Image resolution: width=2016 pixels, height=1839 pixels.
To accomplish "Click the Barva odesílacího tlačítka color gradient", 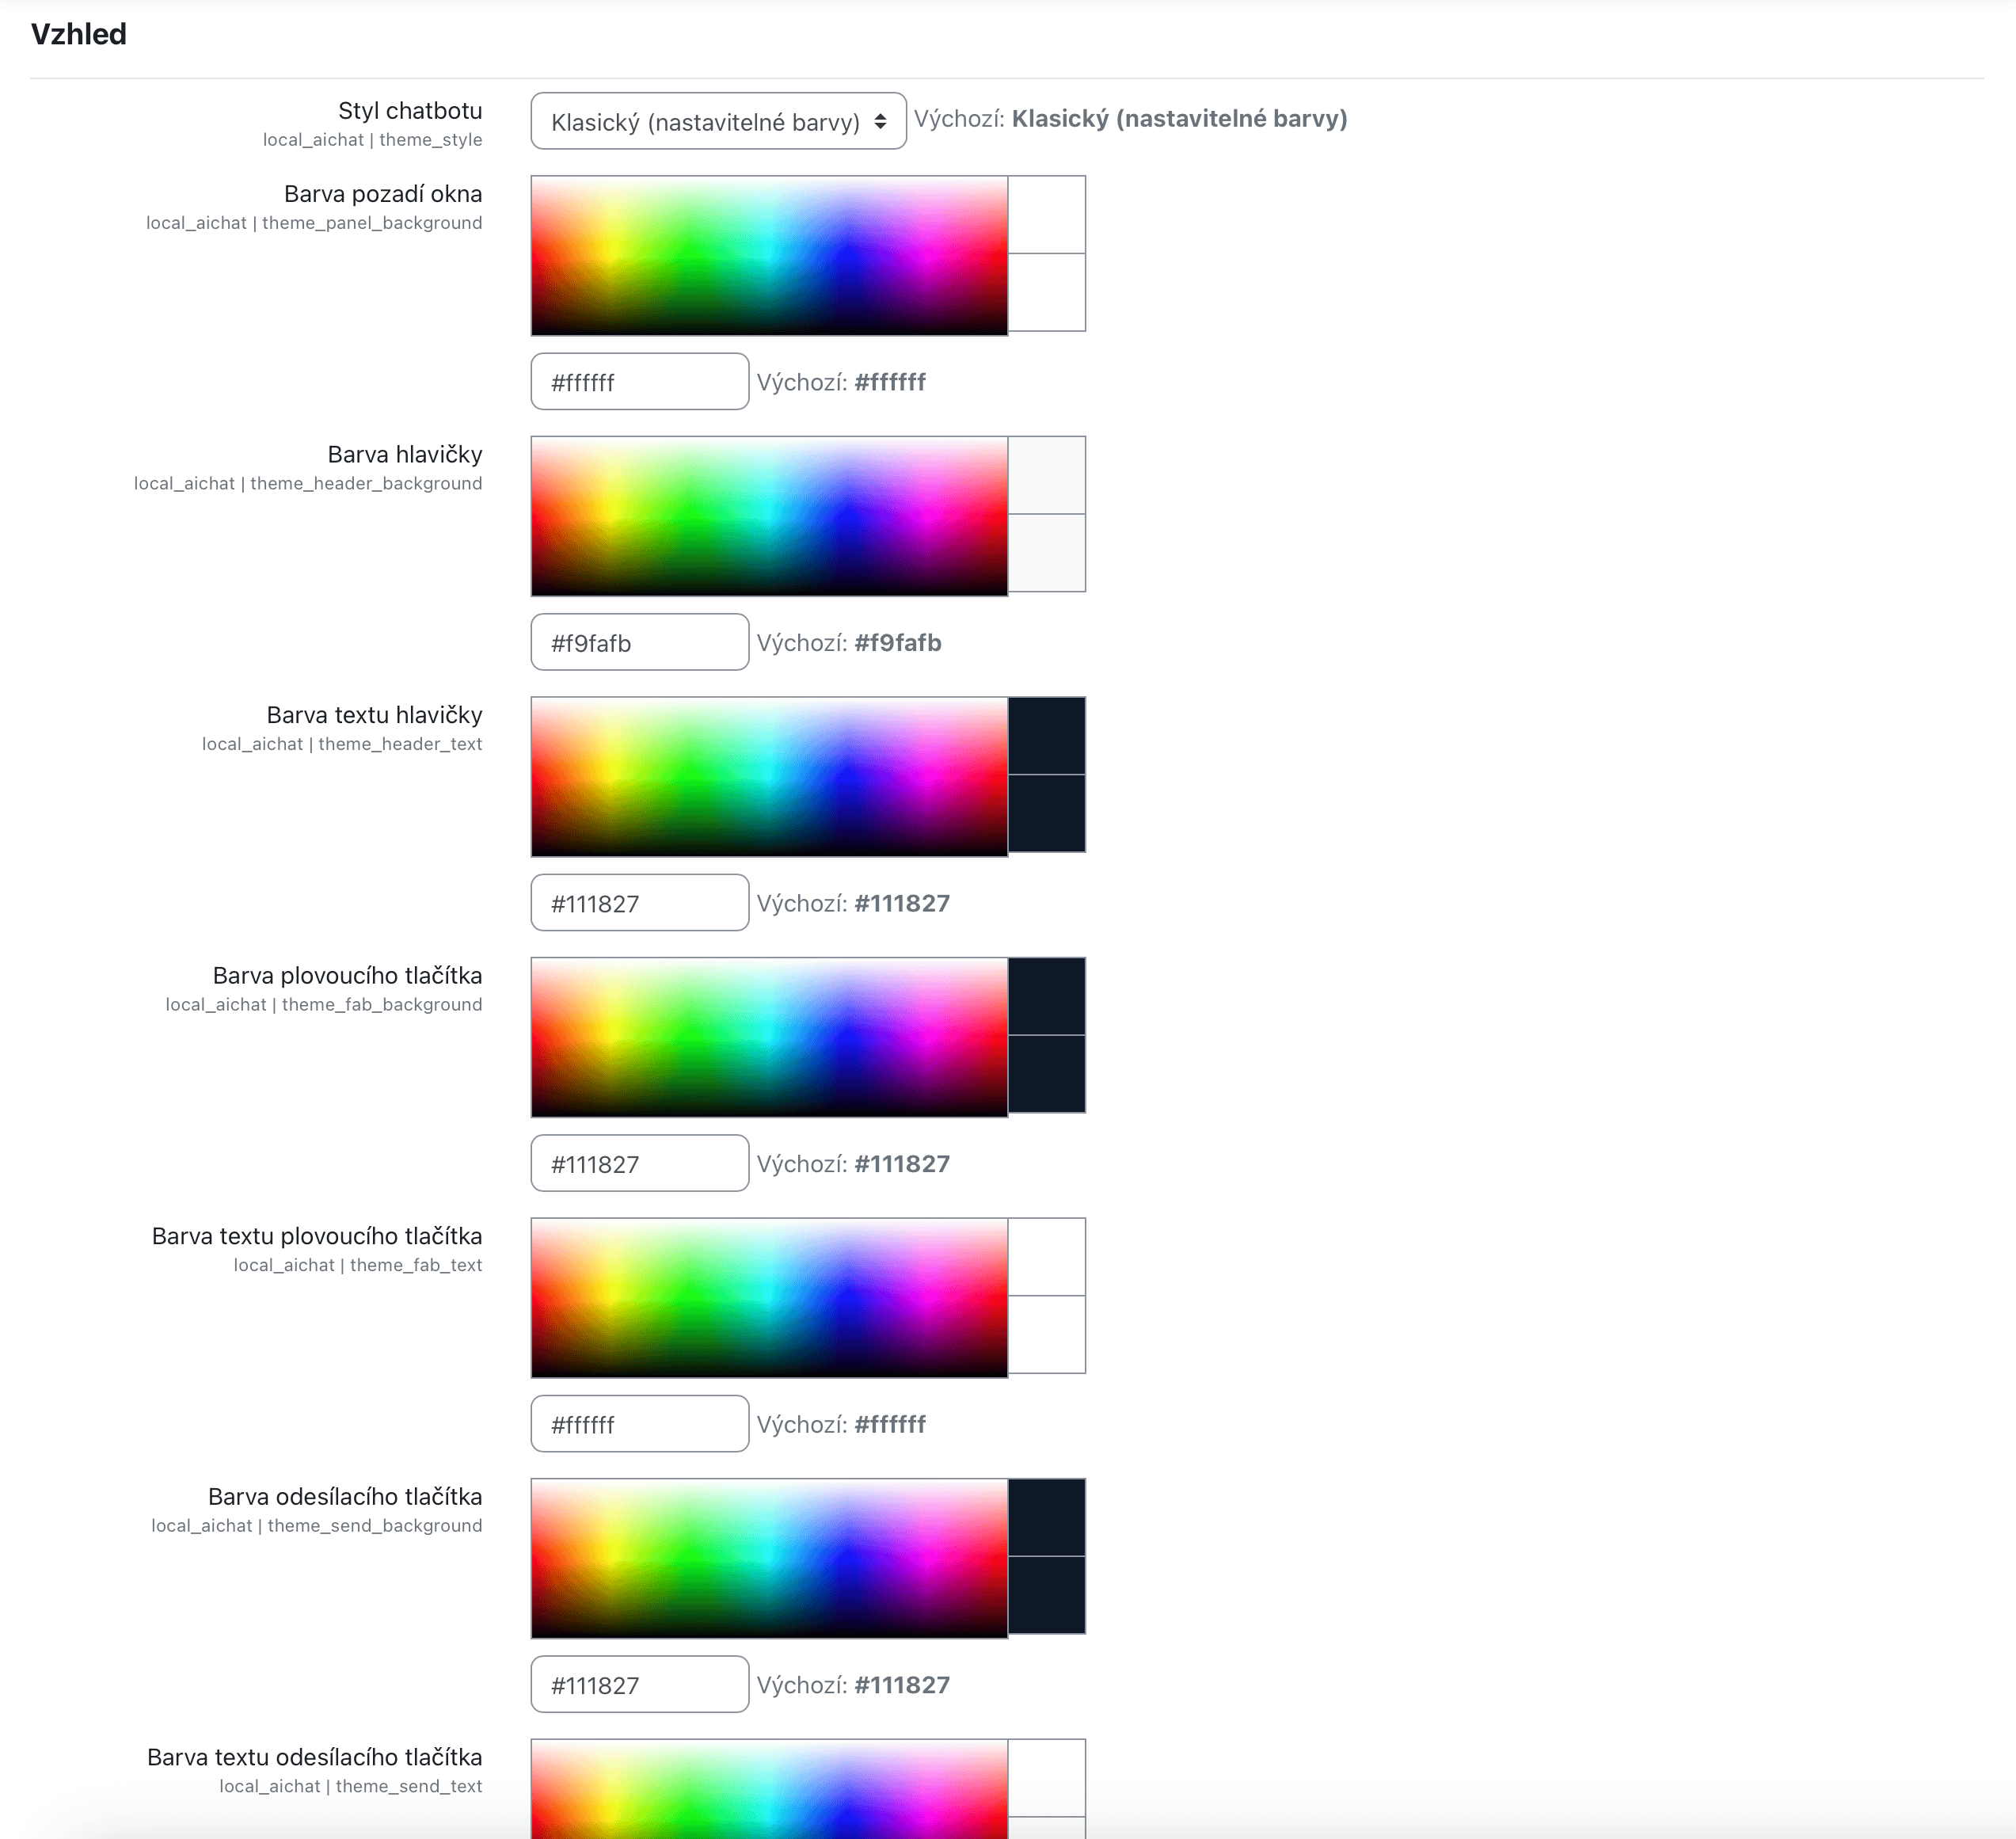I will point(769,1558).
